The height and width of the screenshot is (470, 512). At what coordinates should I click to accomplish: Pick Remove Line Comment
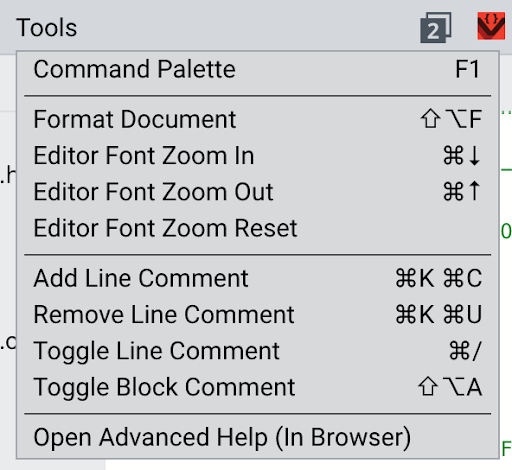257,314
